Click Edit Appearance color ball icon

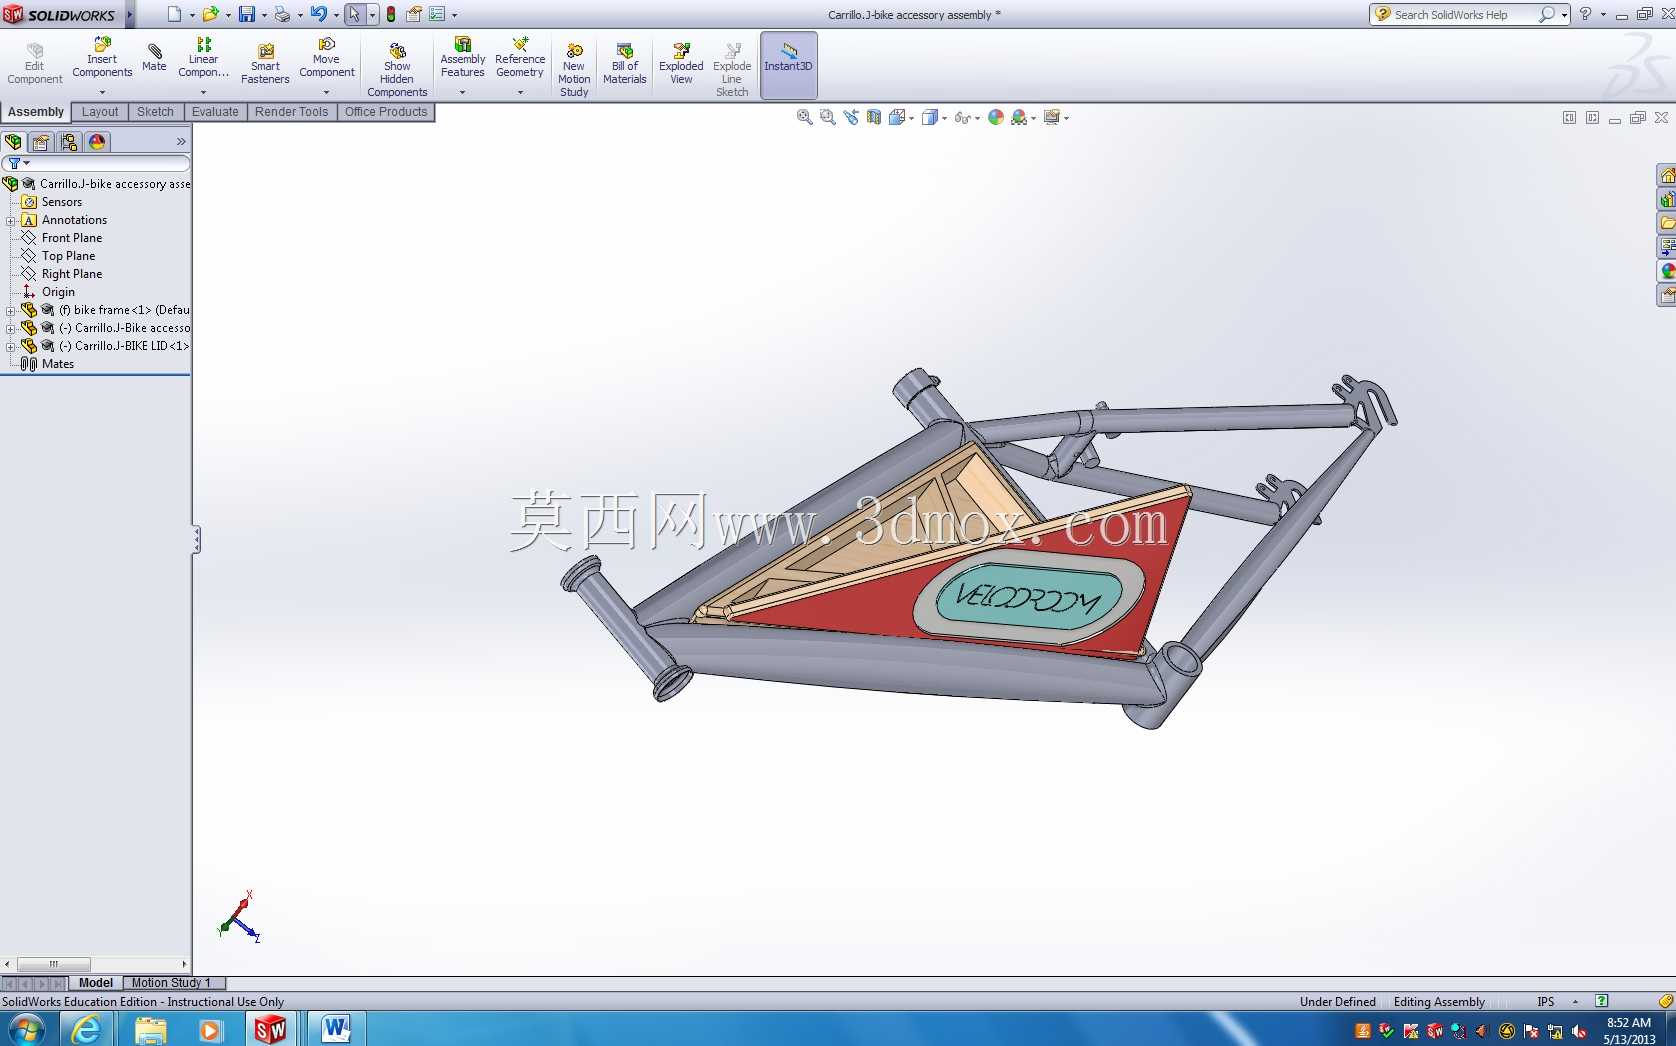pos(996,118)
